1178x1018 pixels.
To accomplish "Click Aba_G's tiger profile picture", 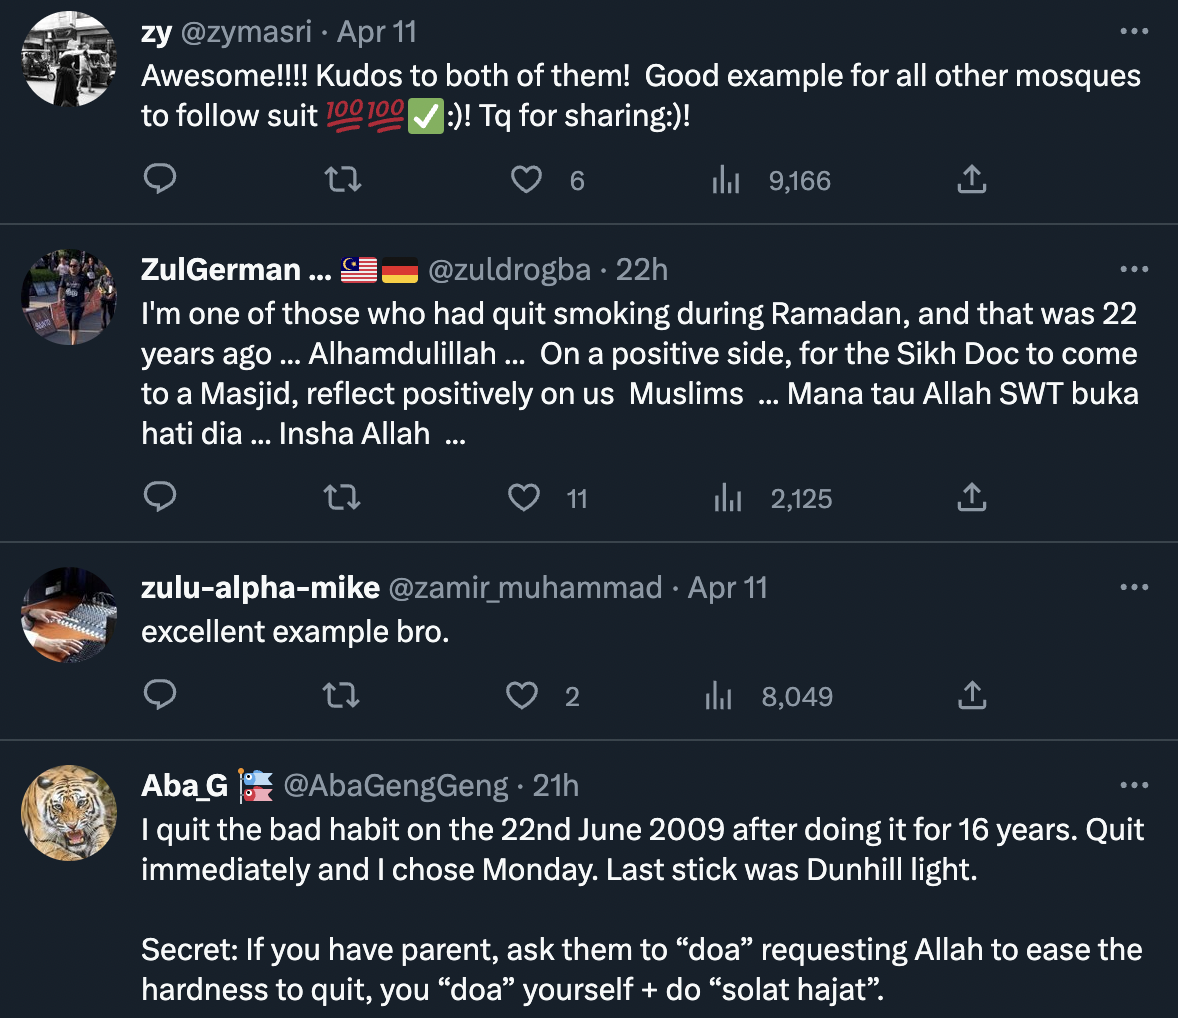I will 69,812.
